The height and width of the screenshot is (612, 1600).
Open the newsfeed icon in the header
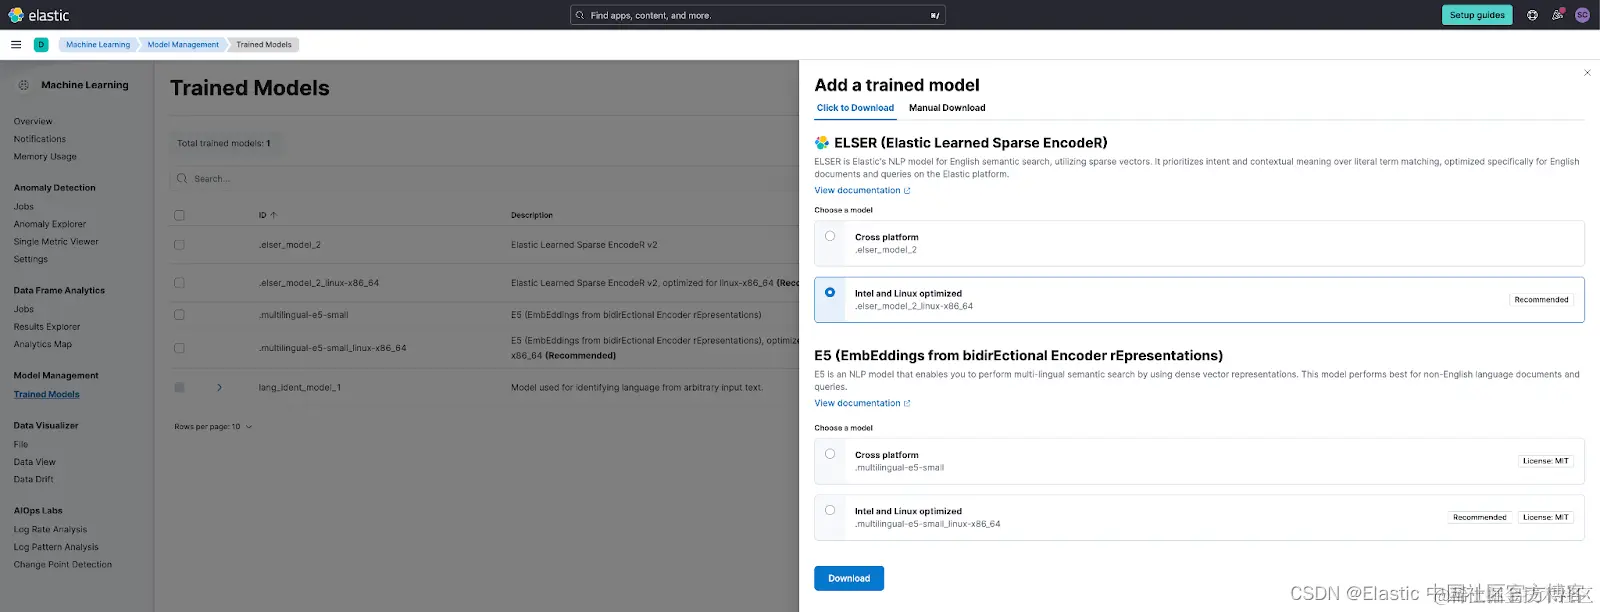coord(1557,15)
